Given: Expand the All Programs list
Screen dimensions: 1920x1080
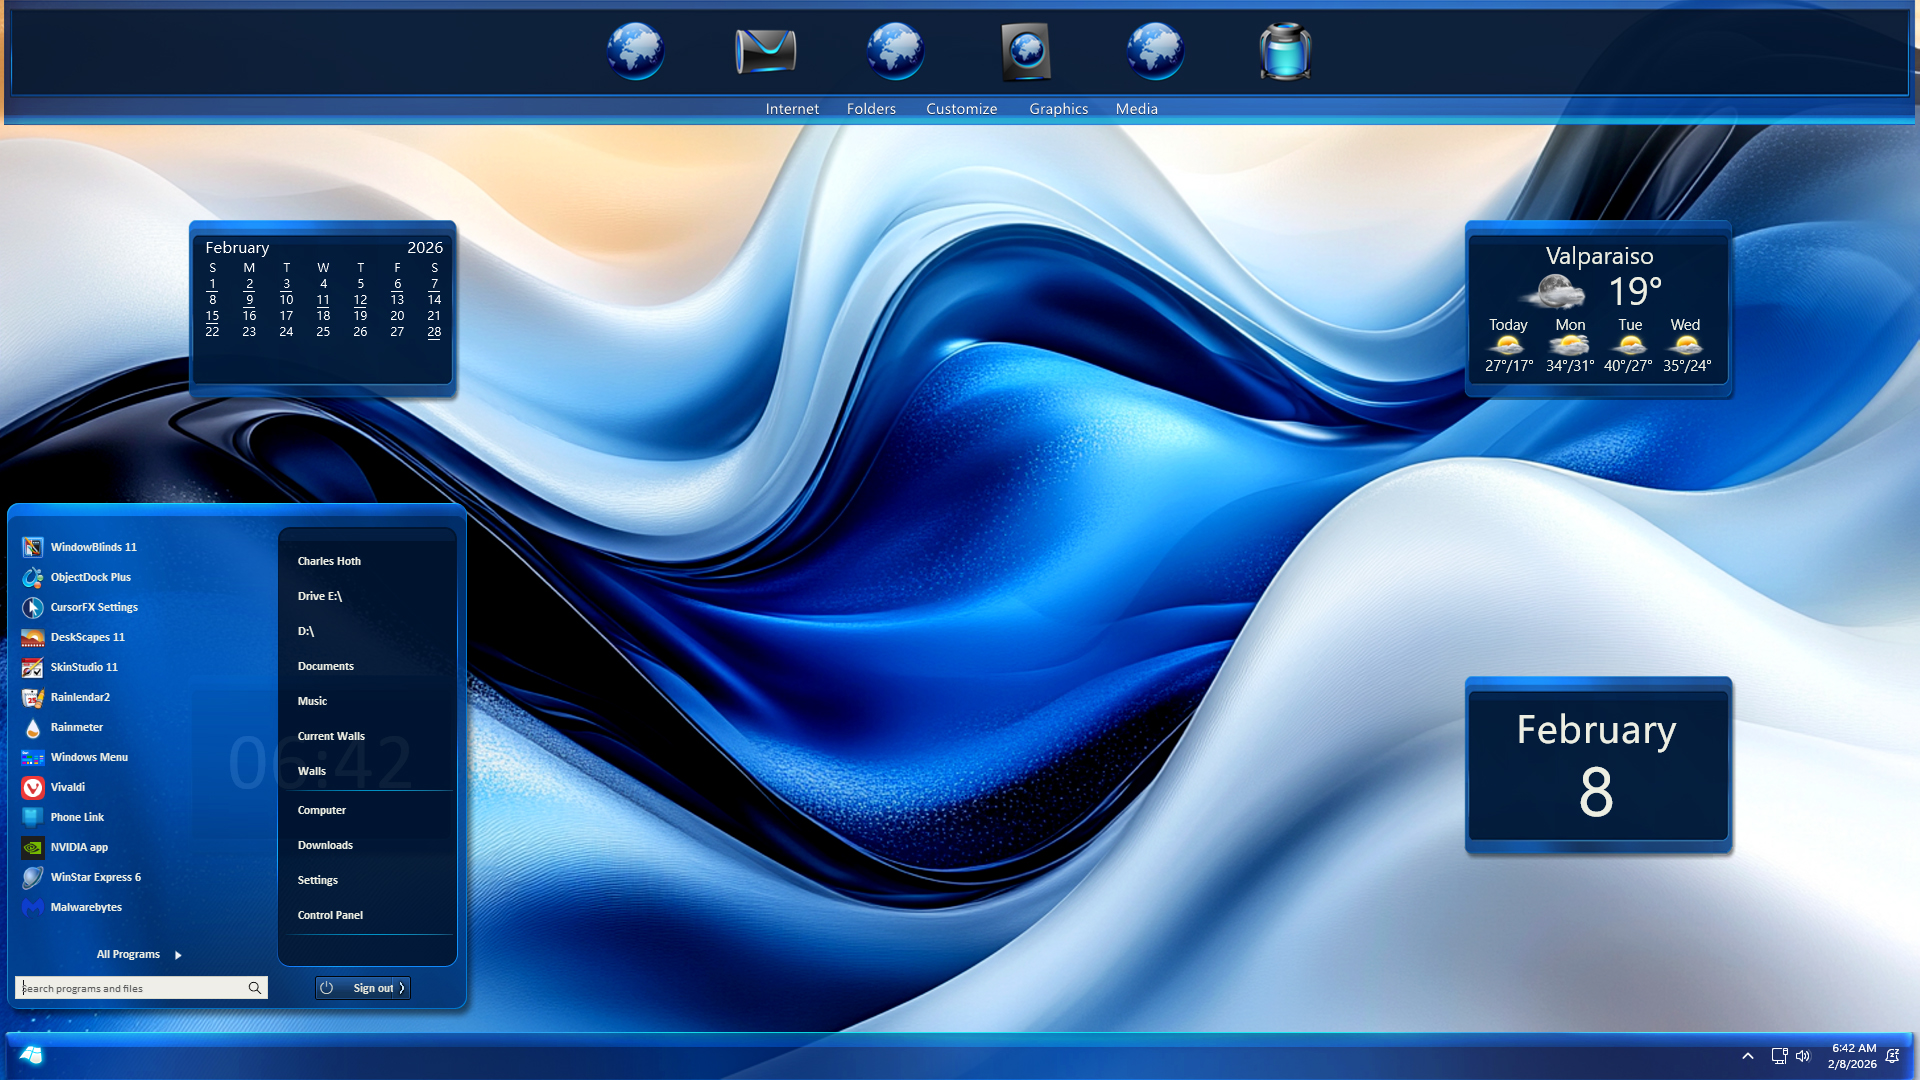Looking at the screenshot, I should 138,954.
